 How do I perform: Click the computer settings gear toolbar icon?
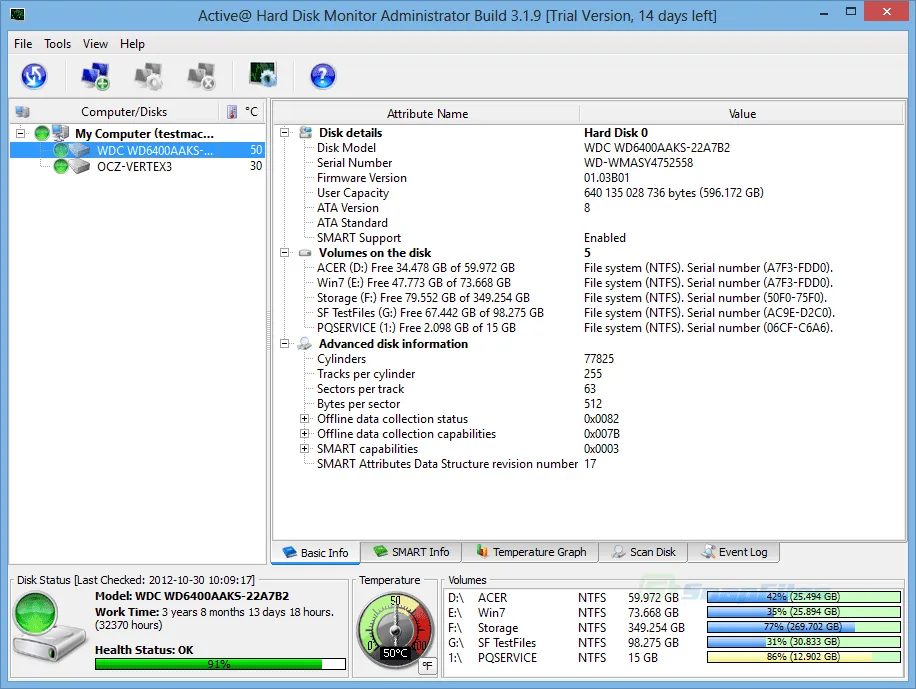coord(148,76)
